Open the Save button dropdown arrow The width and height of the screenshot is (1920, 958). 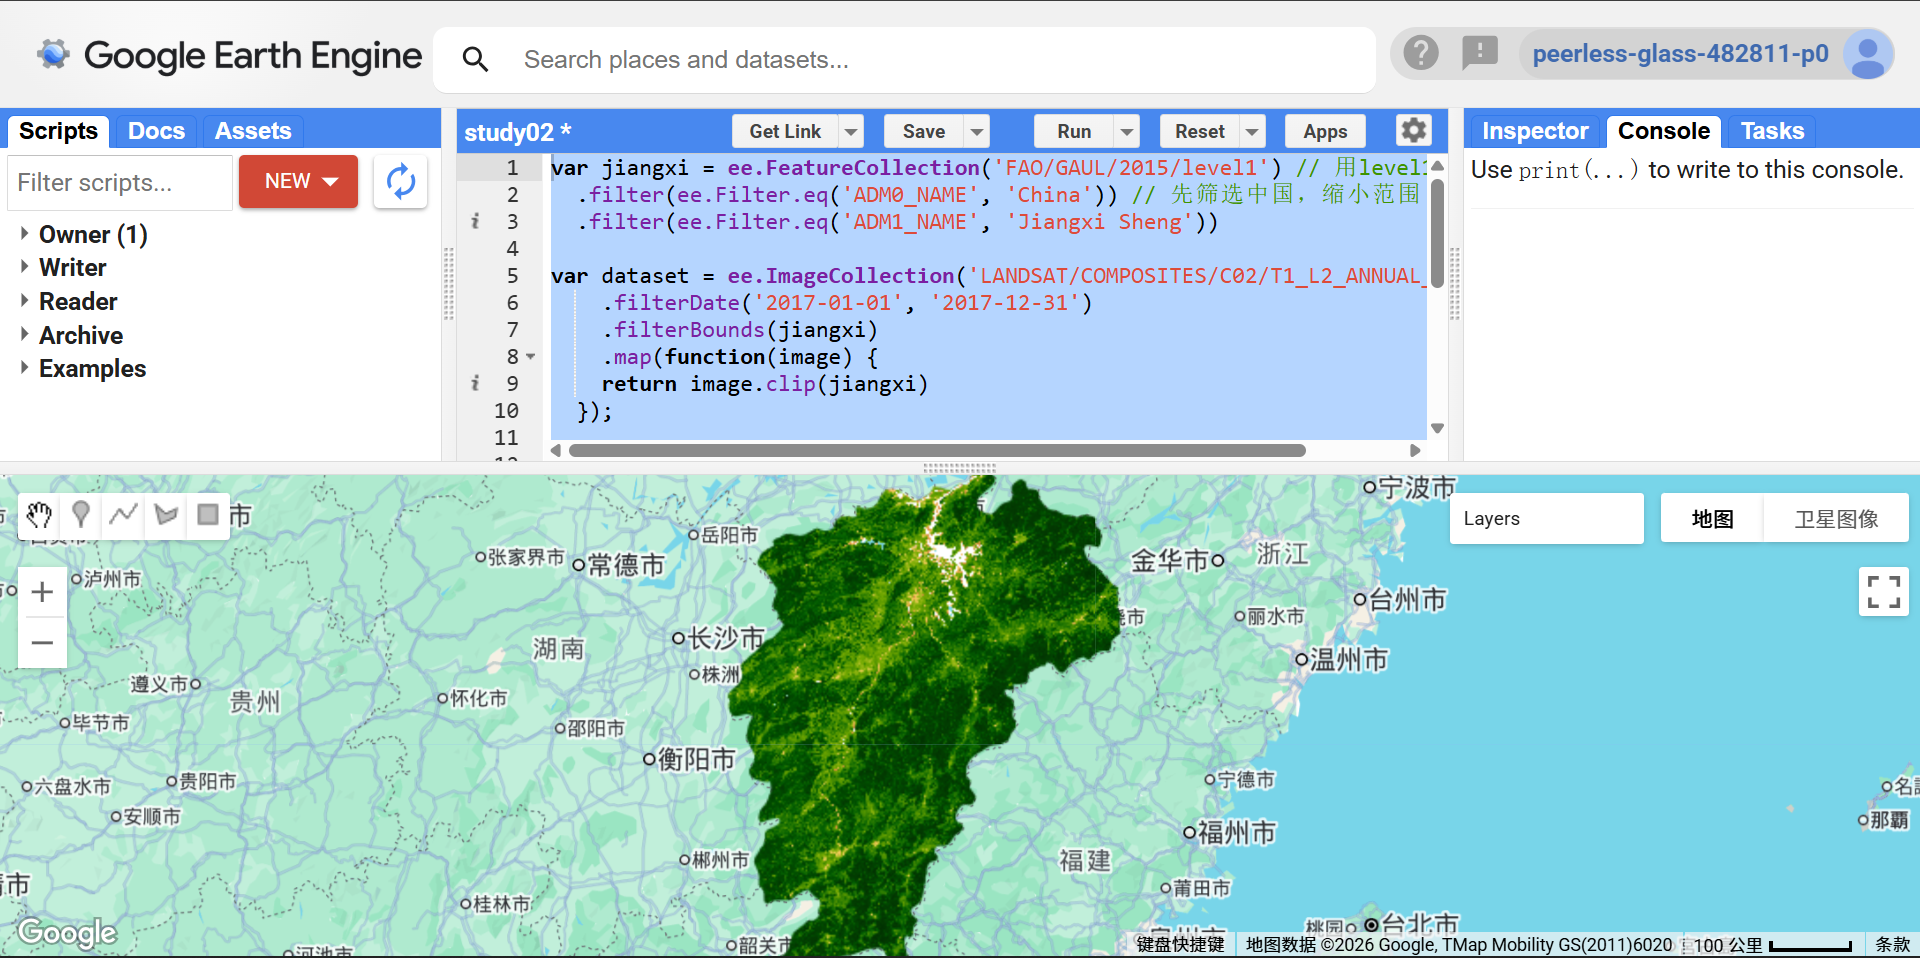pos(976,131)
